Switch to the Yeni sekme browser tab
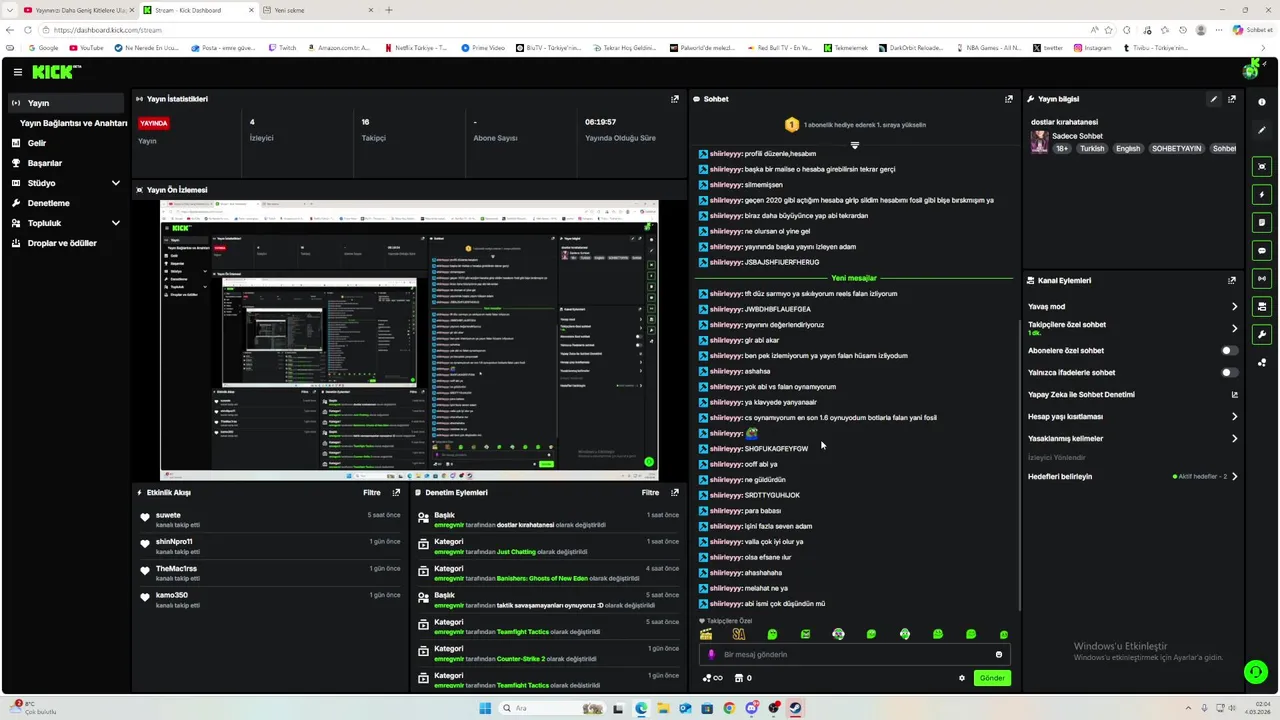Screen dimensions: 1280x720 pos(318,10)
